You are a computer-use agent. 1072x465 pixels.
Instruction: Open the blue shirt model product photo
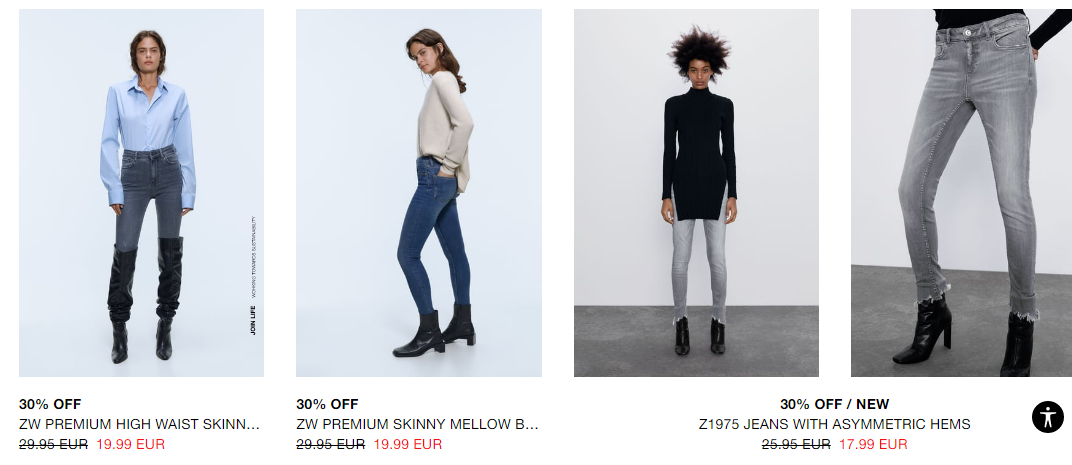(x=142, y=193)
